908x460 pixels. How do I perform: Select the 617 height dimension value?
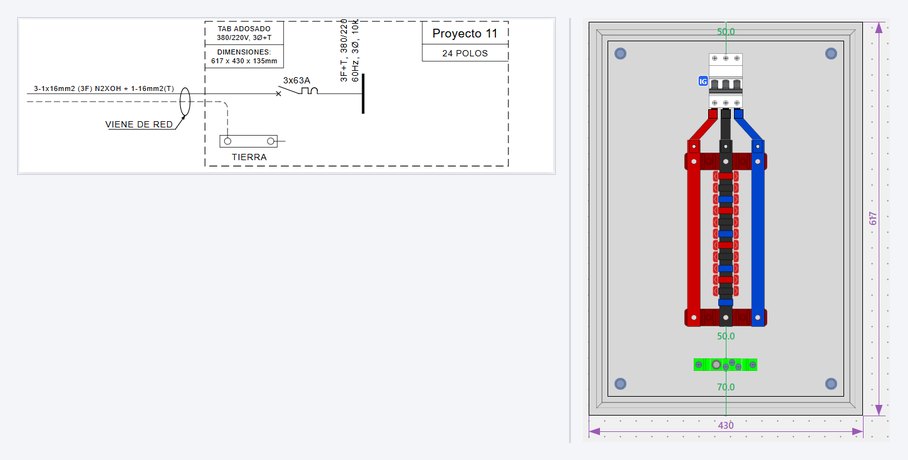click(873, 218)
